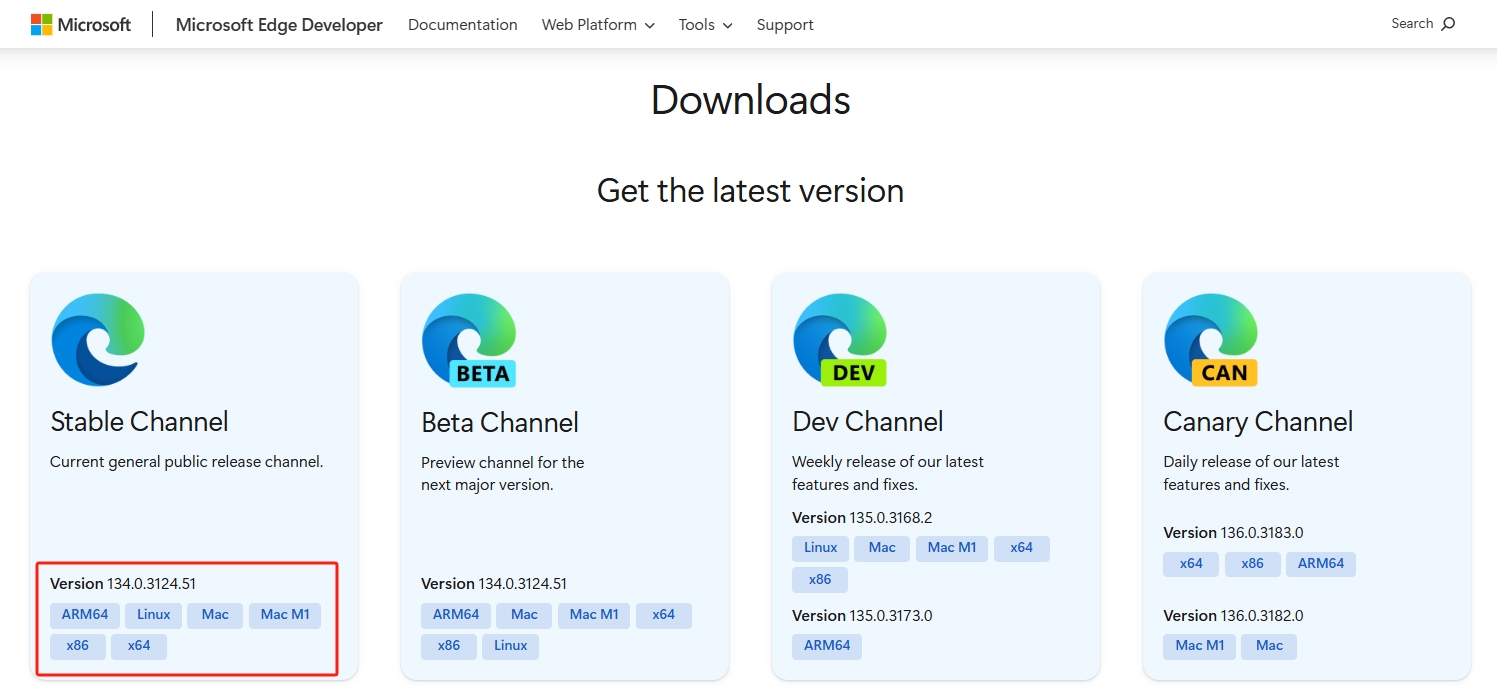
Task: Download Dev Channel x86 build
Action: (x=820, y=579)
